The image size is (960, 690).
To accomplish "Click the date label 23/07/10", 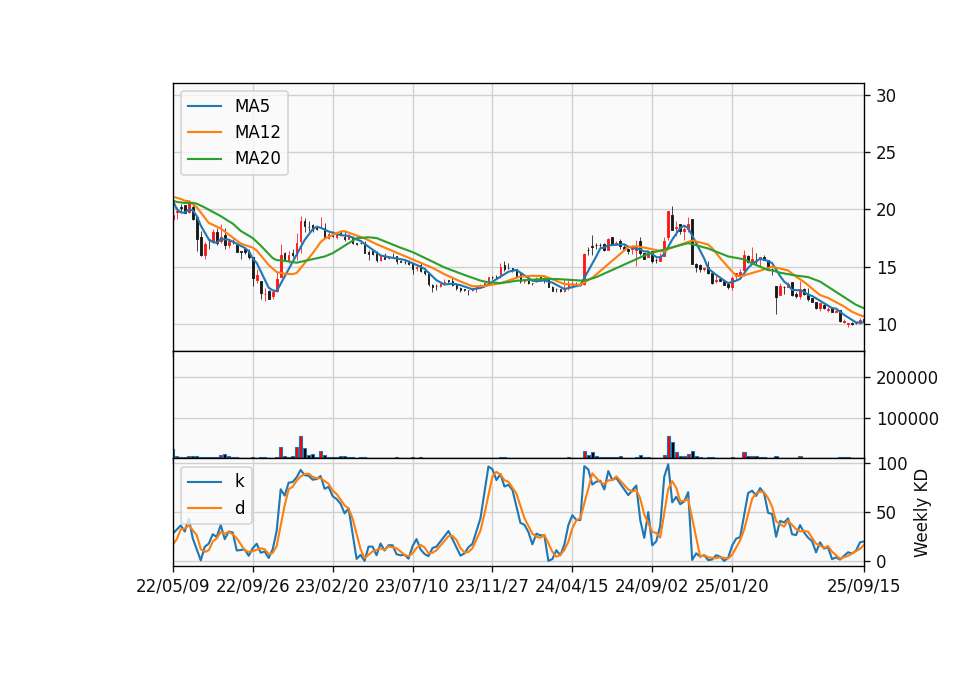I will (412, 586).
